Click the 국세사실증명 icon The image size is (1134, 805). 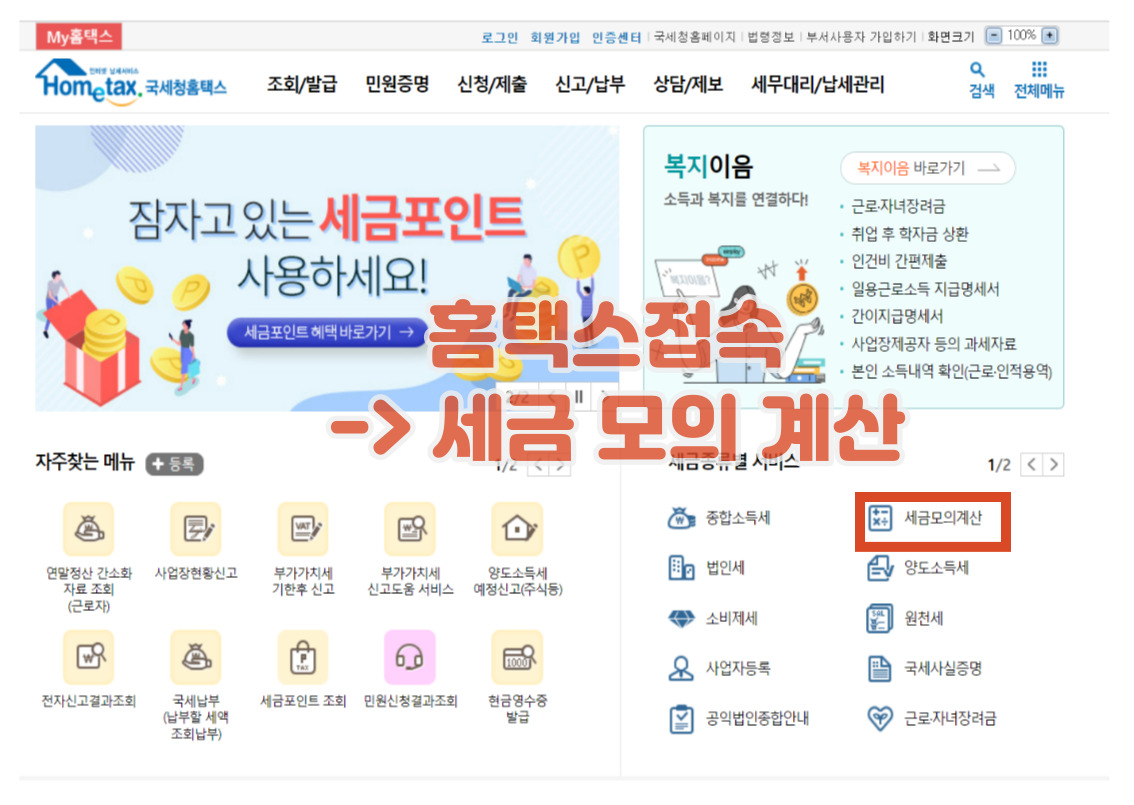pos(879,668)
